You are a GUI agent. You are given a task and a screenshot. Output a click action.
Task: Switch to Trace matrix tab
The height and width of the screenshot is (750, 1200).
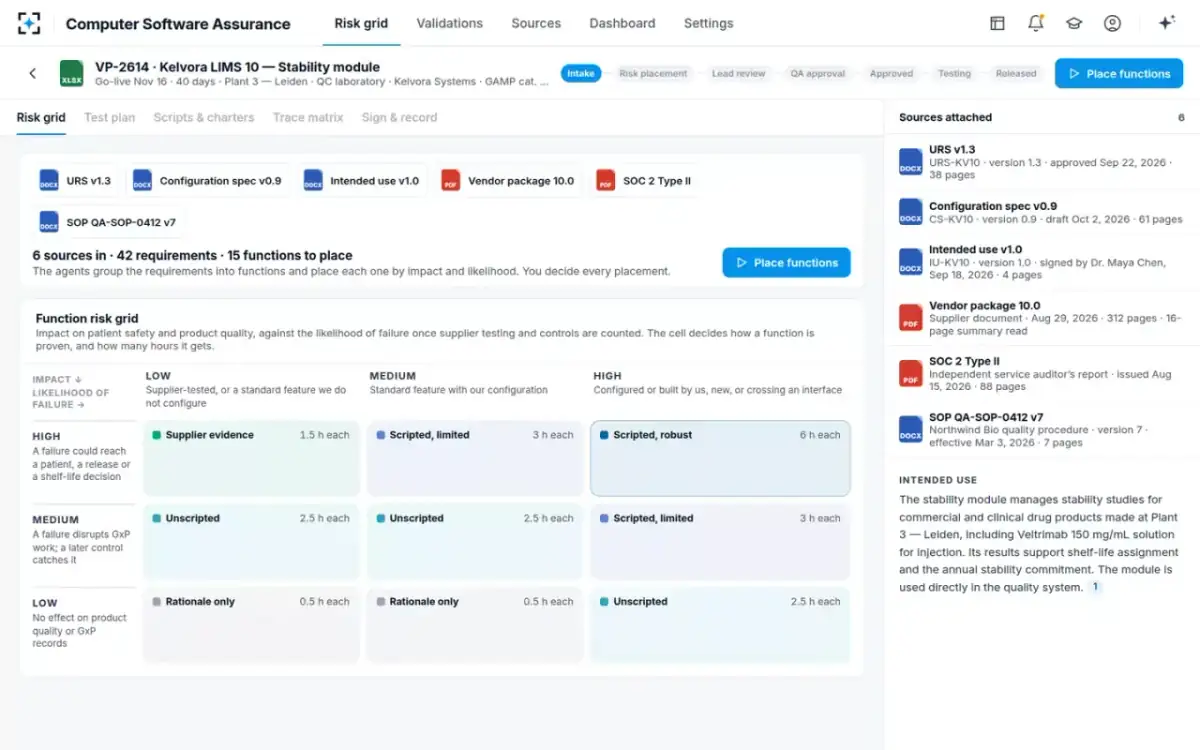click(308, 117)
